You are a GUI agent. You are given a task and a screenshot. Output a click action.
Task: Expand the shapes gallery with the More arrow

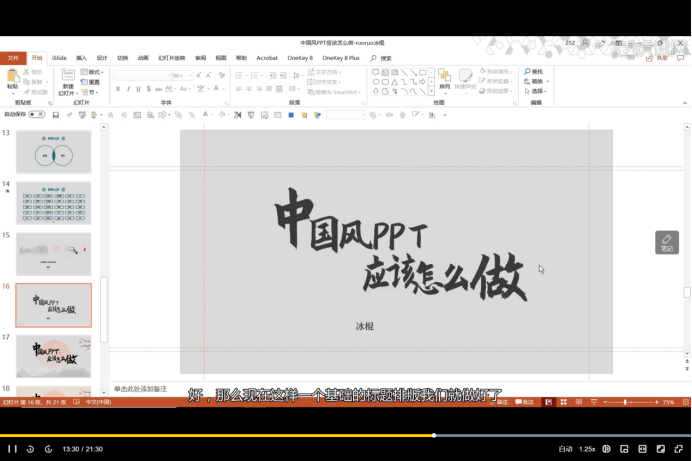[431, 92]
